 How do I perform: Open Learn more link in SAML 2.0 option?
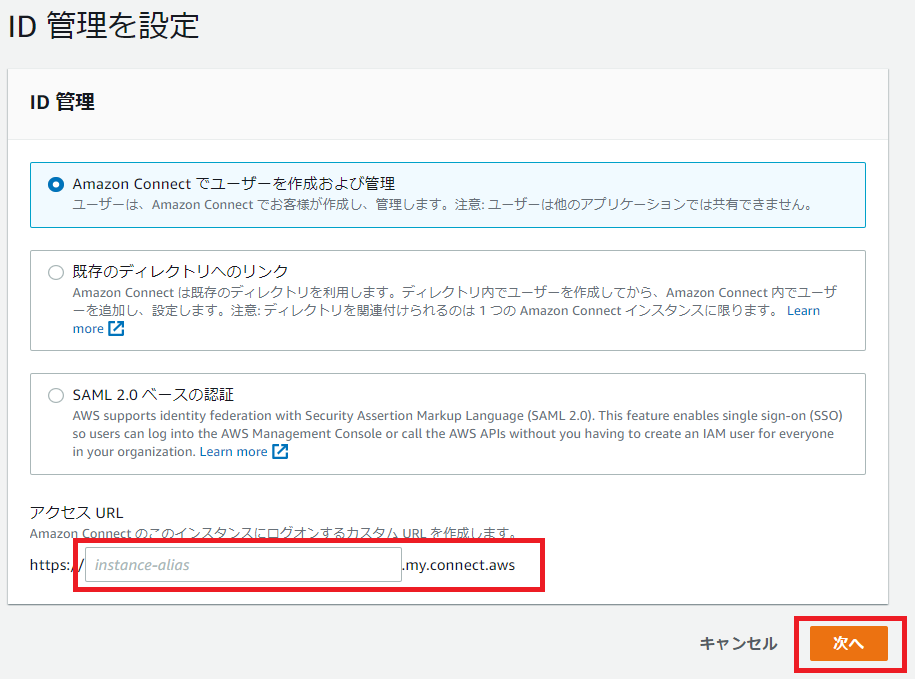point(233,452)
